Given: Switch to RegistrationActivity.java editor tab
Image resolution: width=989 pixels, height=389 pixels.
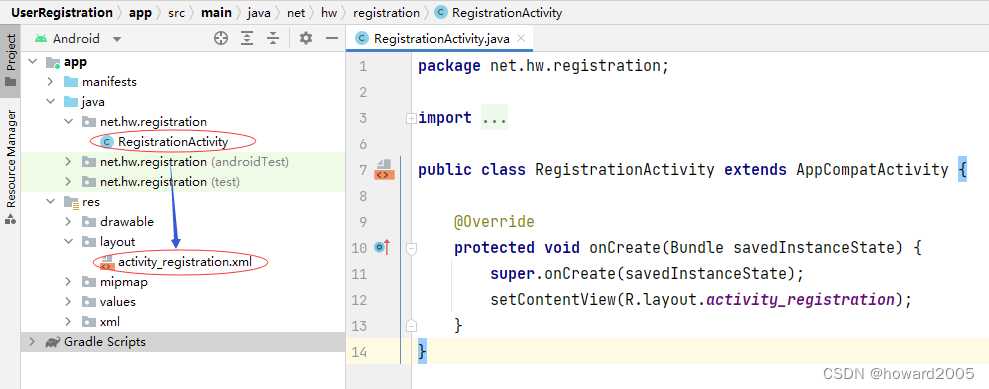Looking at the screenshot, I should [441, 38].
